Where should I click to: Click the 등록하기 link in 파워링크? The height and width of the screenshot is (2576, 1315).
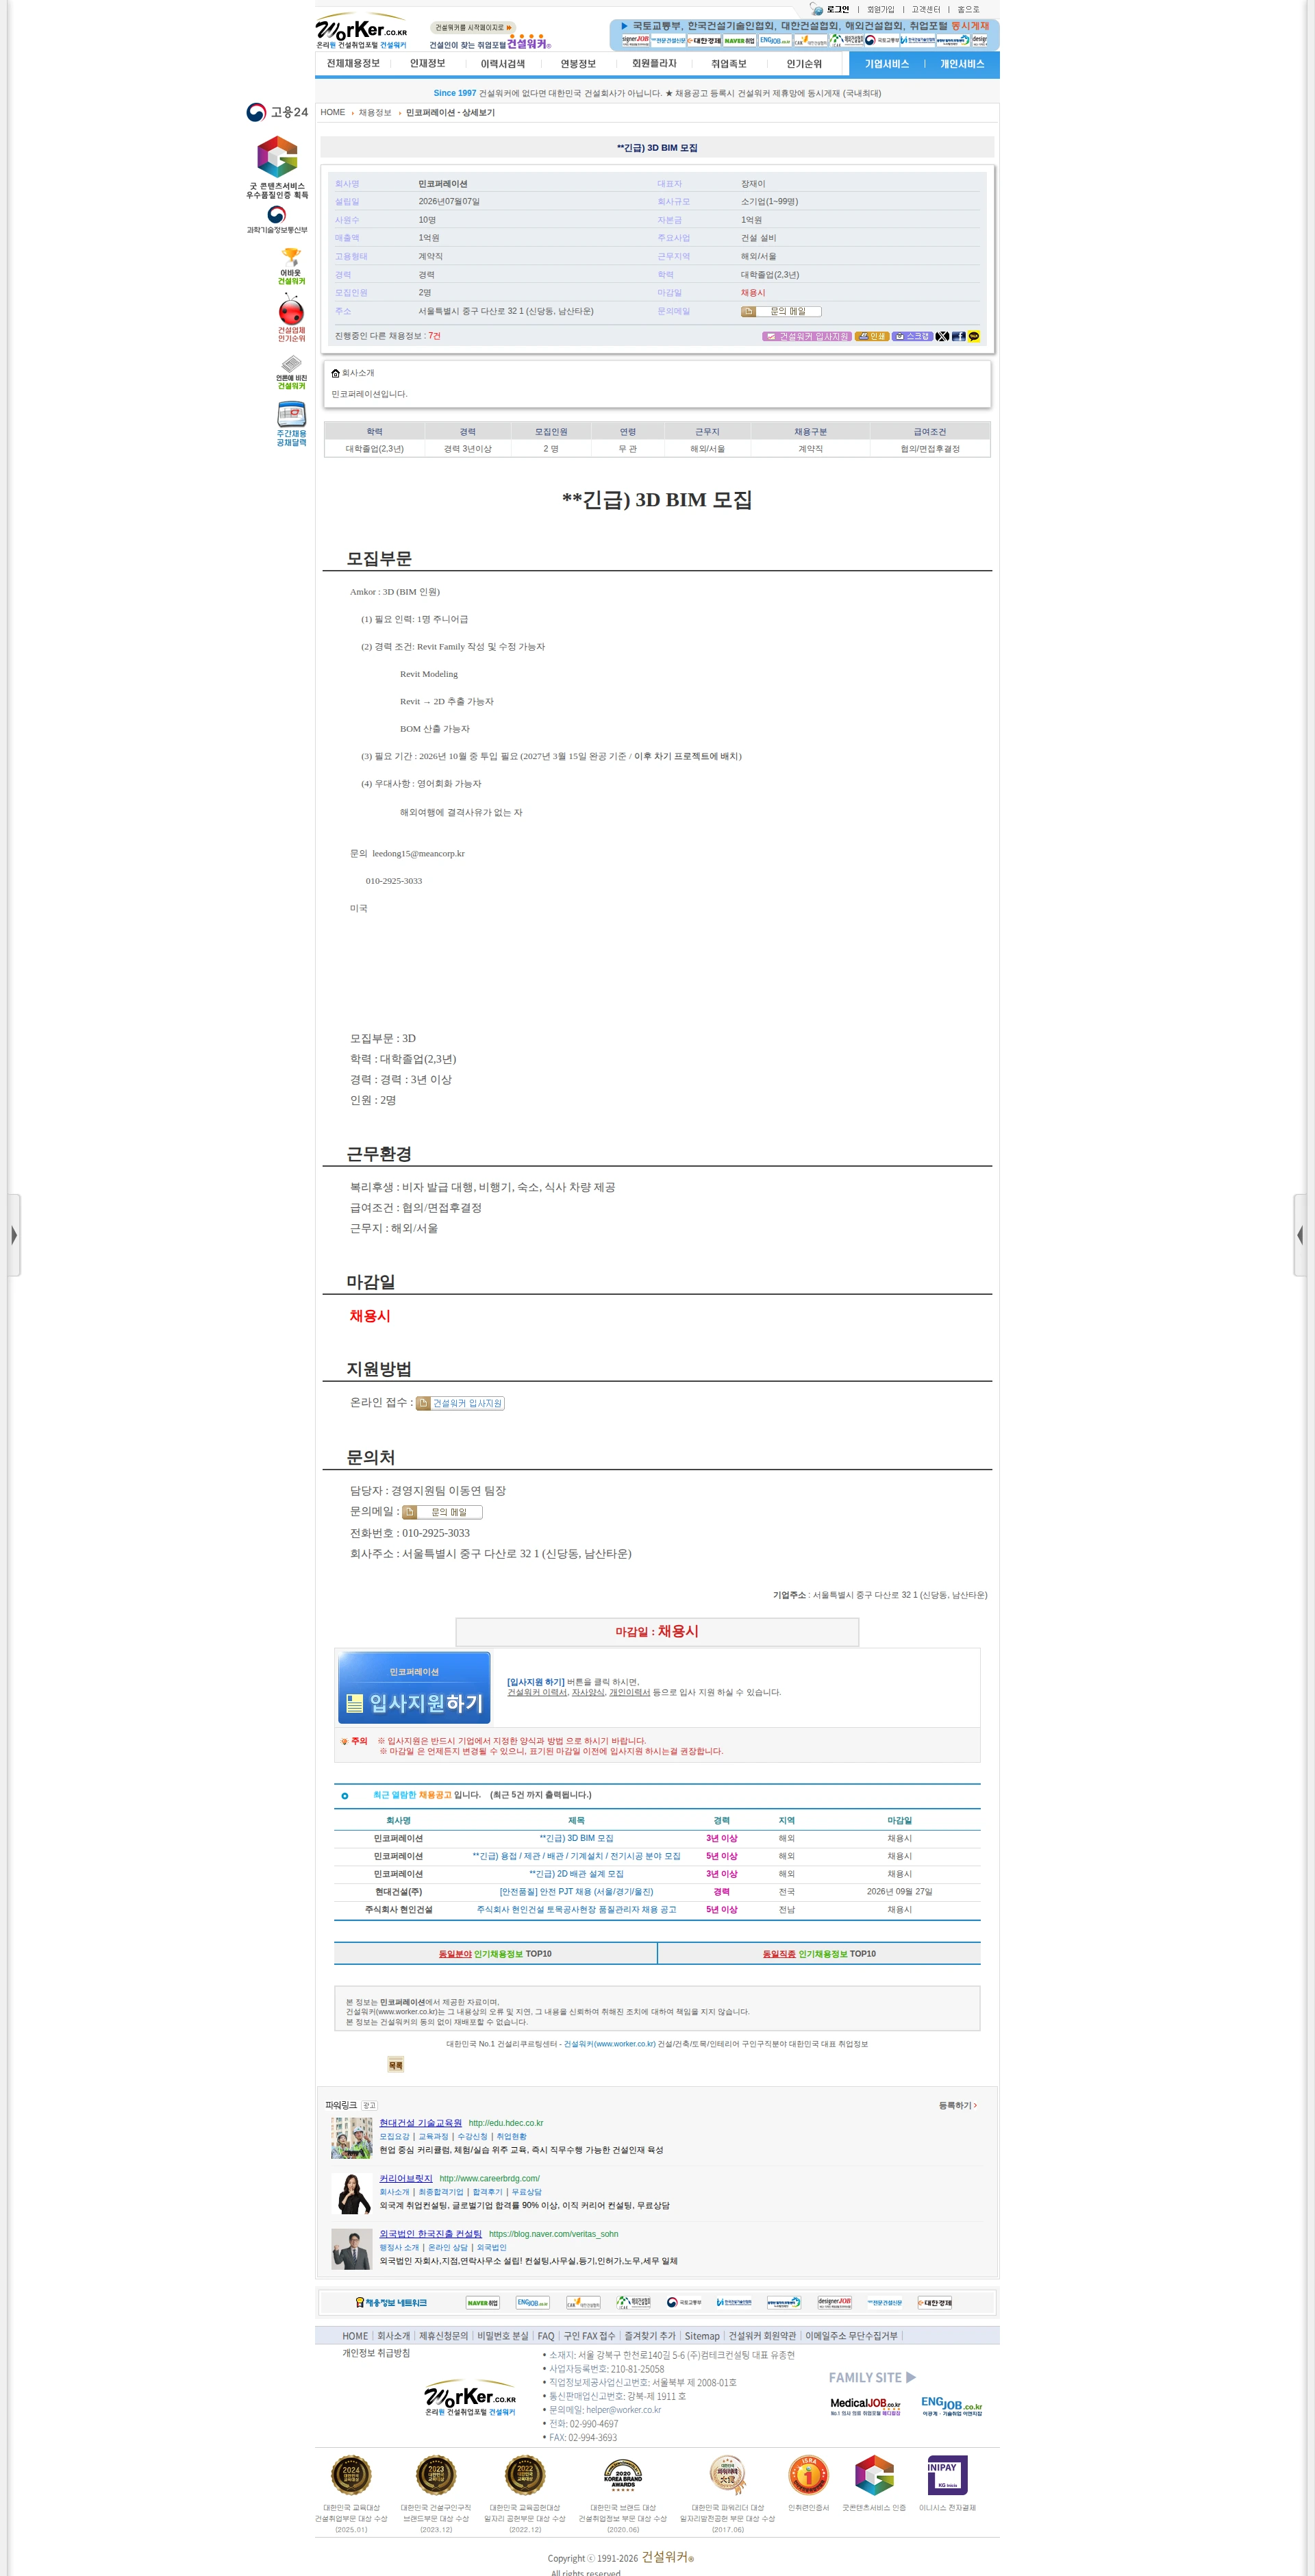pyautogui.click(x=957, y=2105)
